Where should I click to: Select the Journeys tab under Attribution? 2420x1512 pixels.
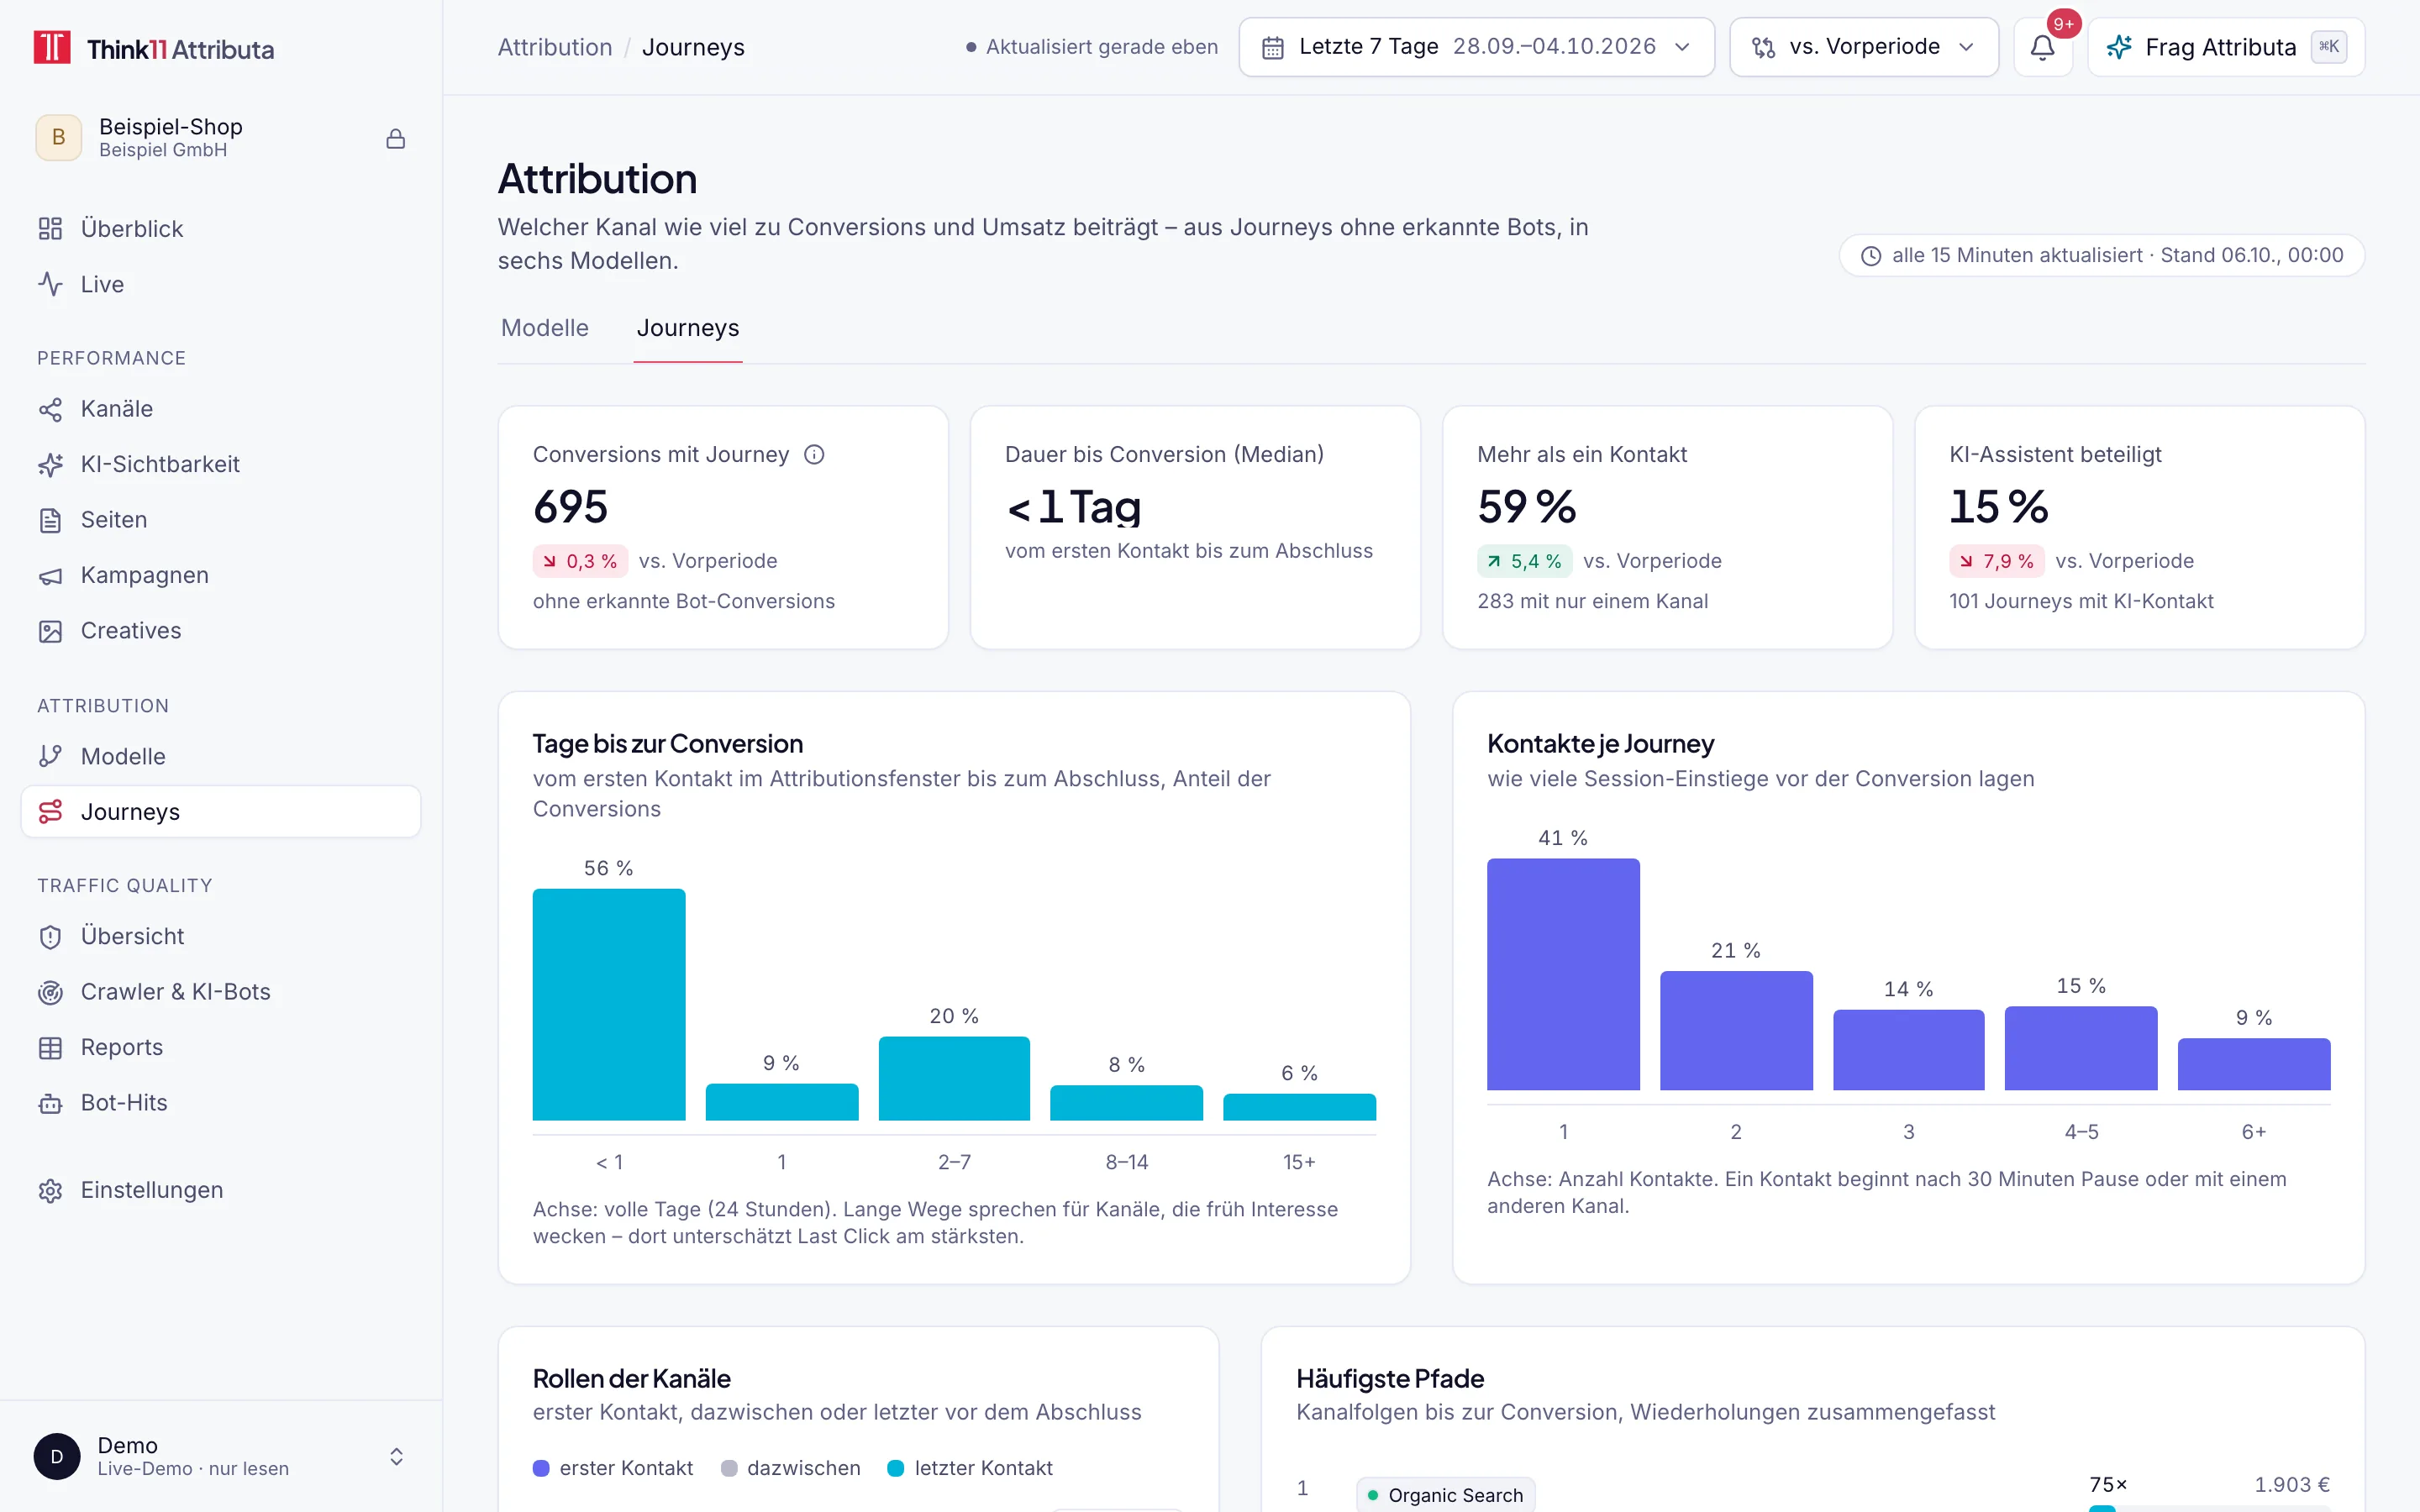688,328
